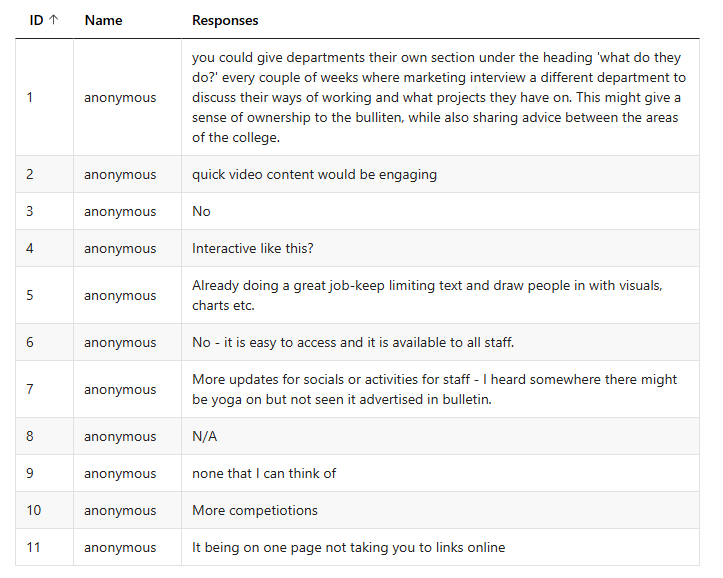Viewport: 723px width, 578px height.
Task: Click the anonymous name in row 11
Action: 120,547
